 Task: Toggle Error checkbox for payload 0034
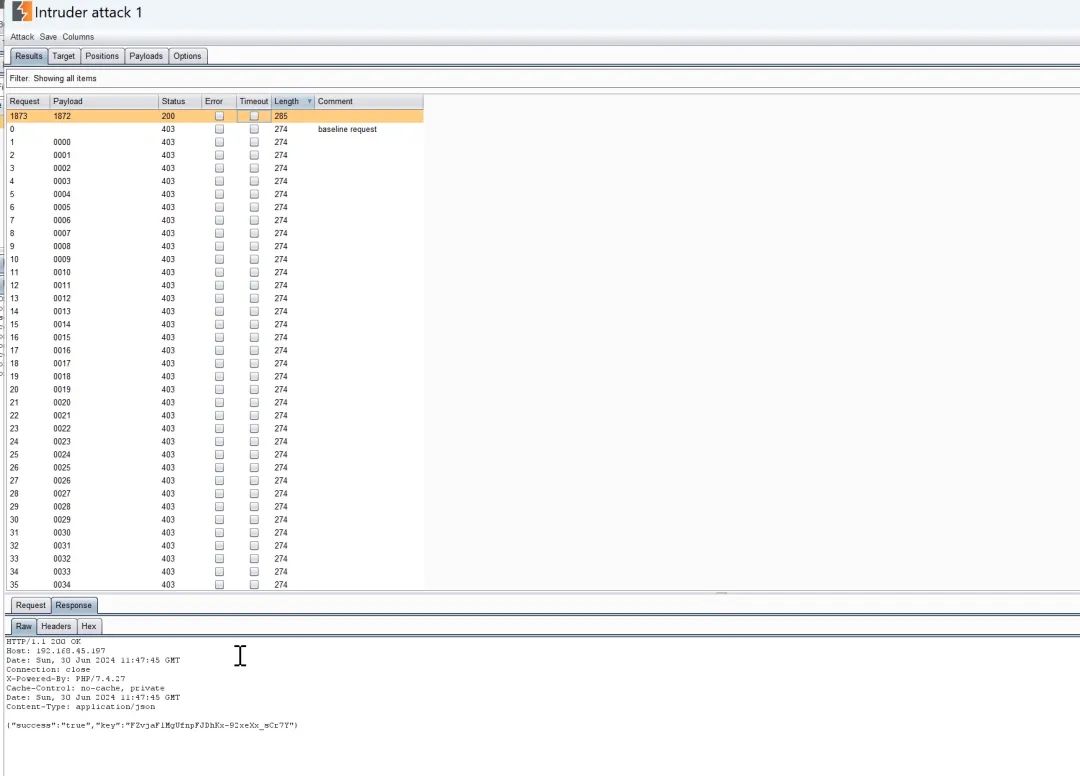[x=219, y=585]
